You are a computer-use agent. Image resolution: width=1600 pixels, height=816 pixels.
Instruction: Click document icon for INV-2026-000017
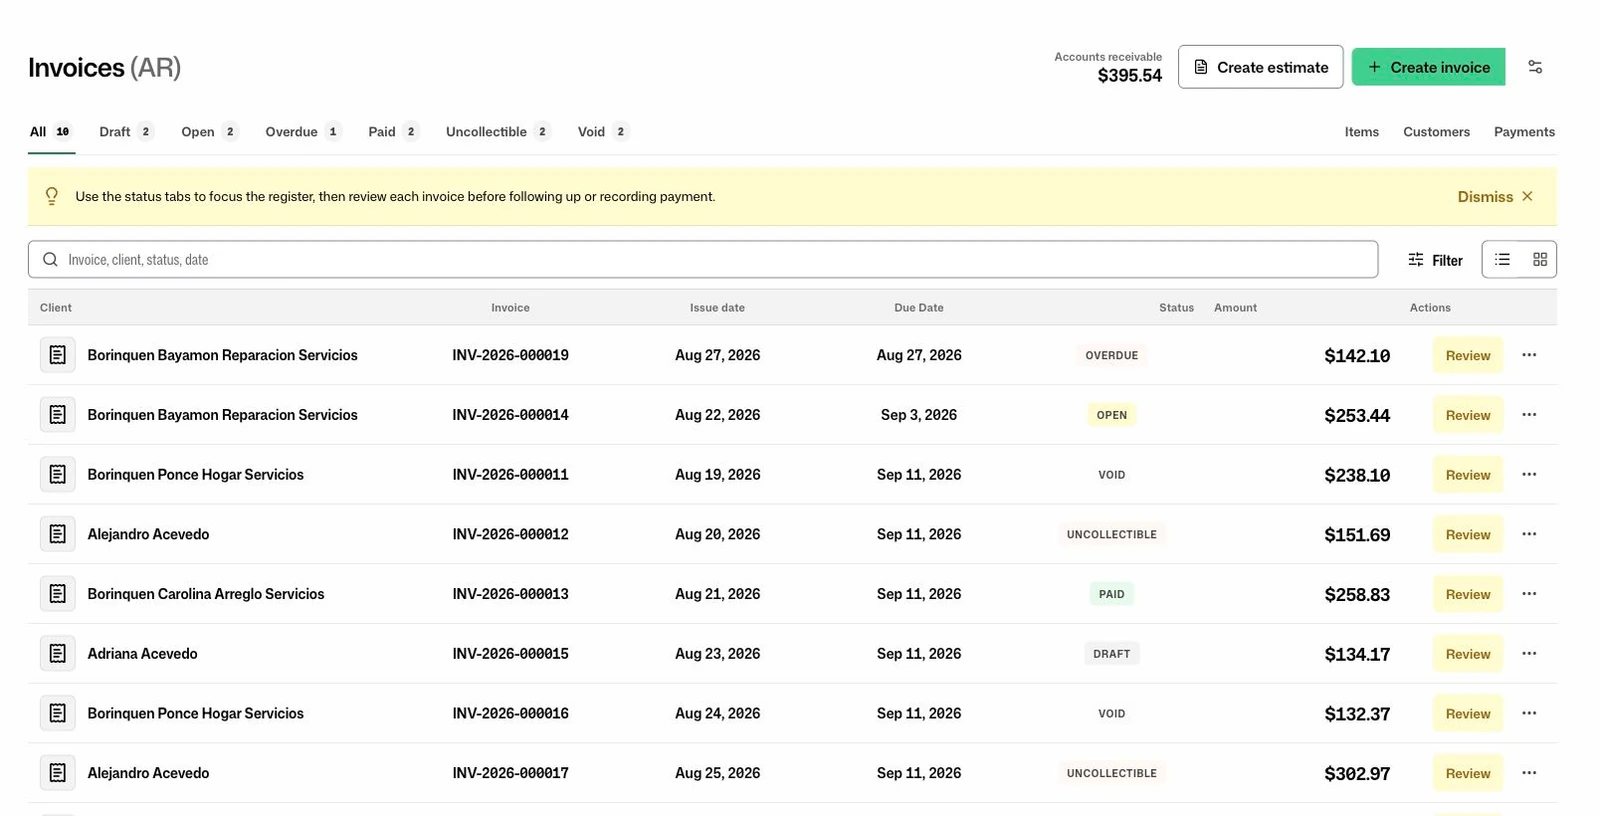58,773
